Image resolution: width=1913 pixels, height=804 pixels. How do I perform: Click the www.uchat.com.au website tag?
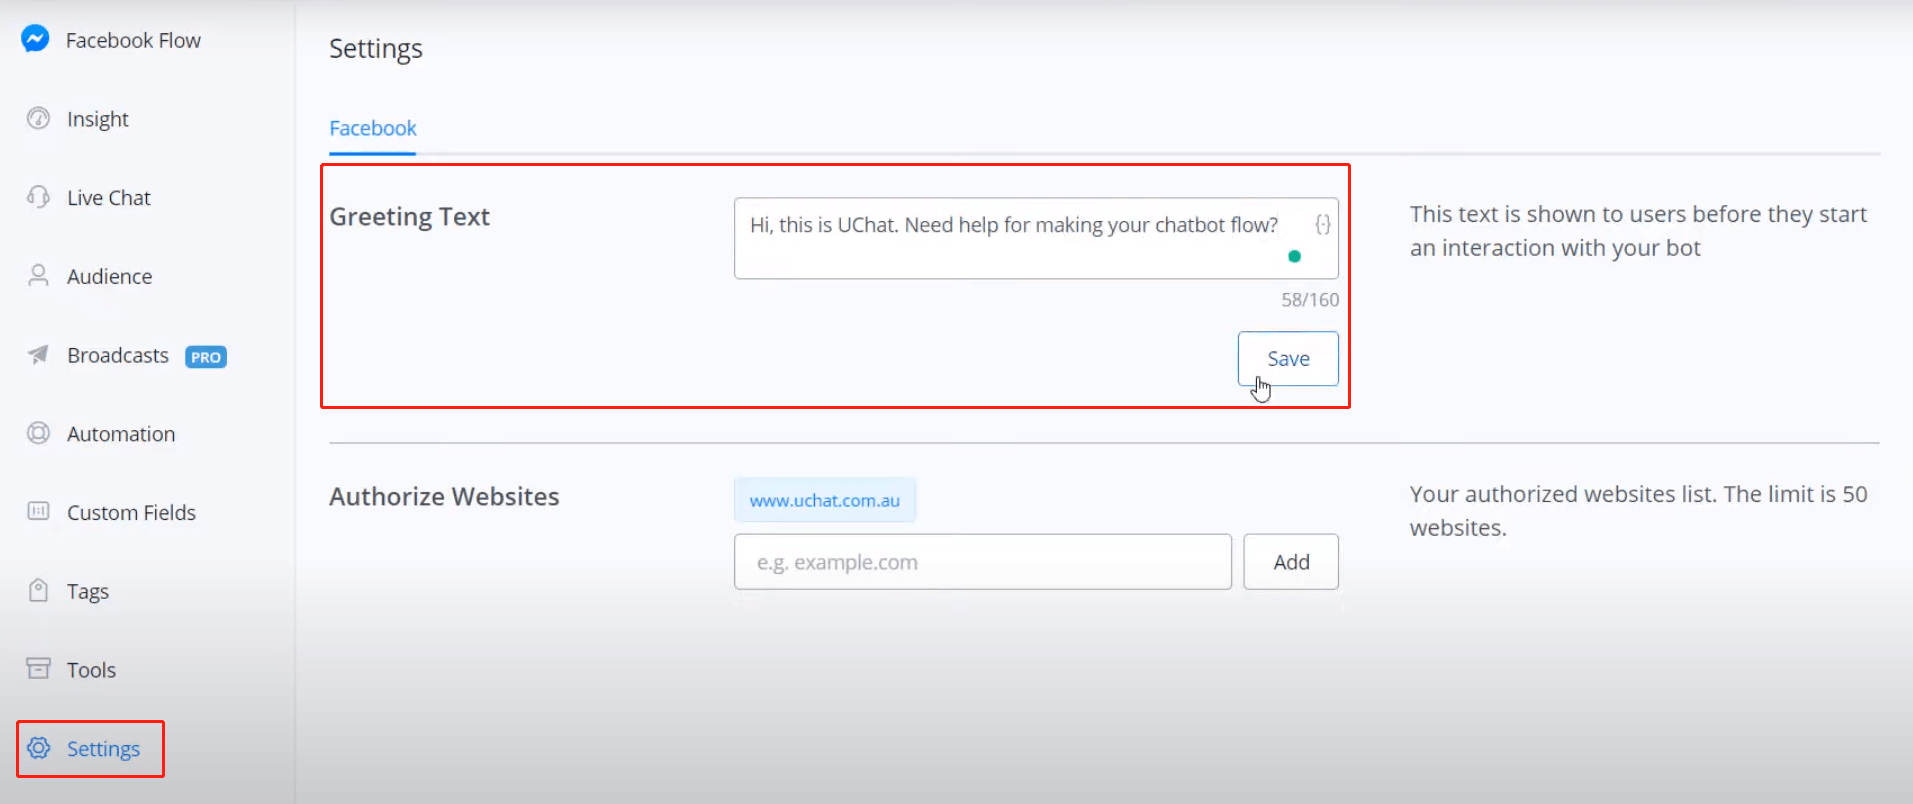click(825, 500)
